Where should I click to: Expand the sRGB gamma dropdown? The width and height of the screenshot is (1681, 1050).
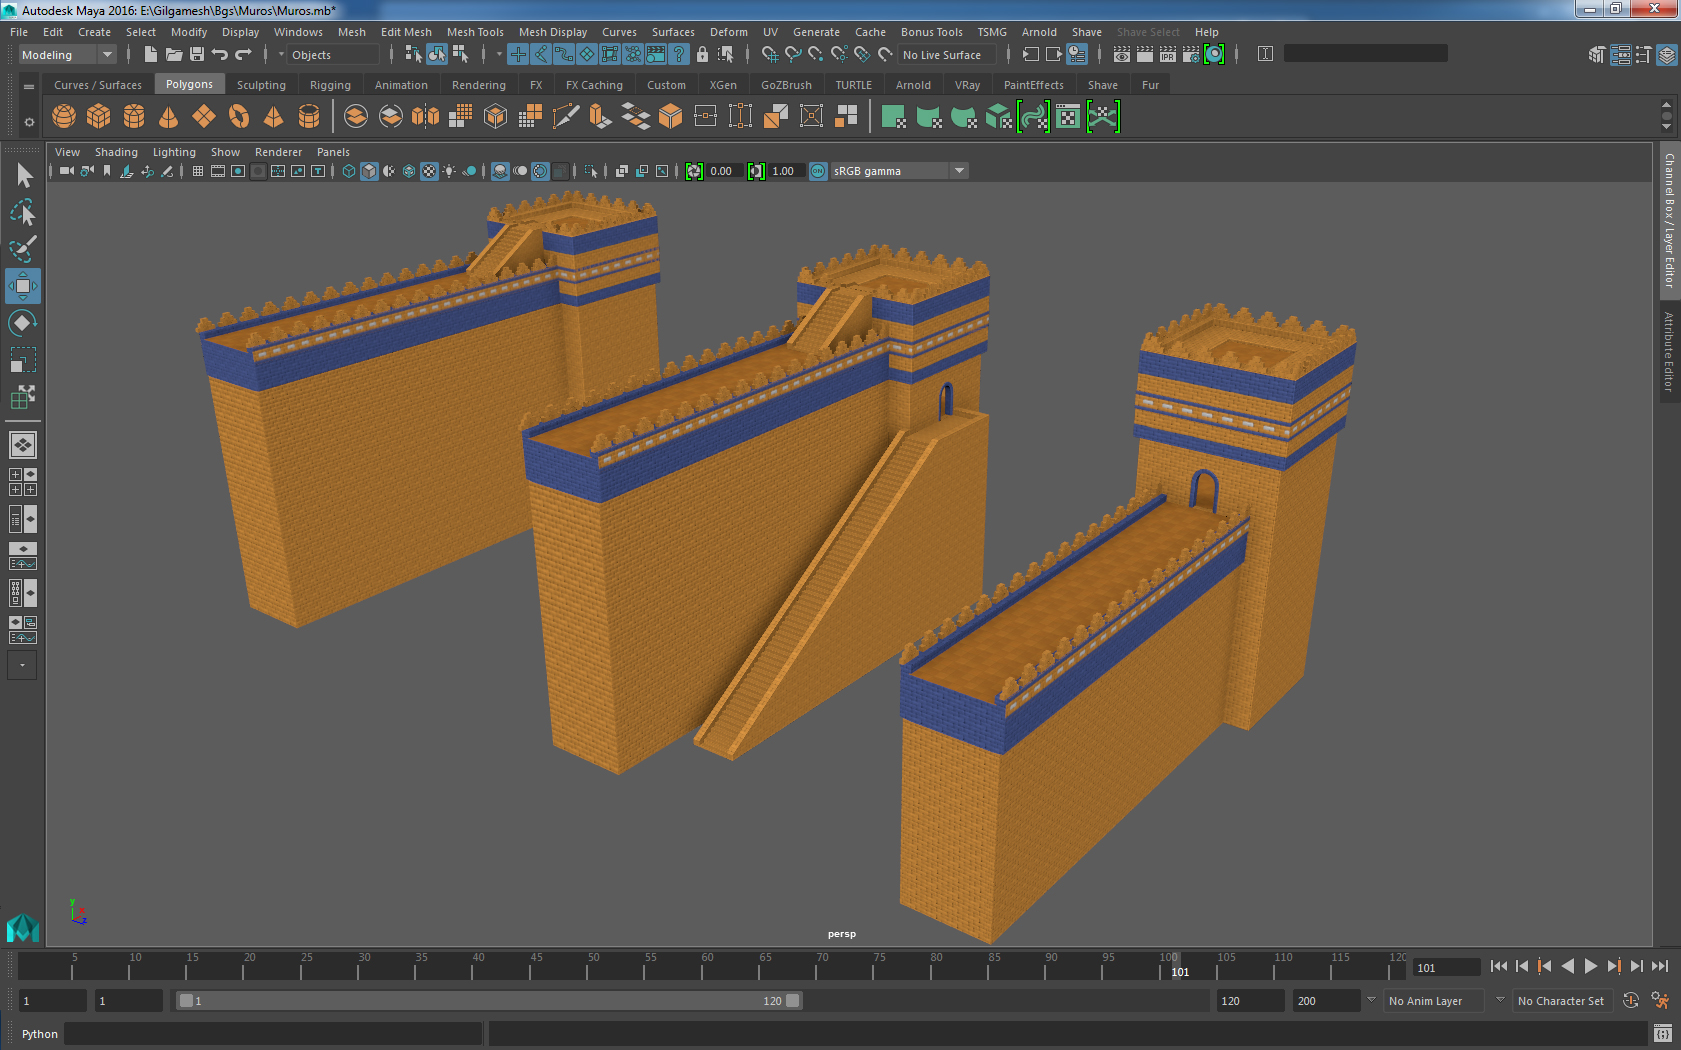pyautogui.click(x=959, y=171)
